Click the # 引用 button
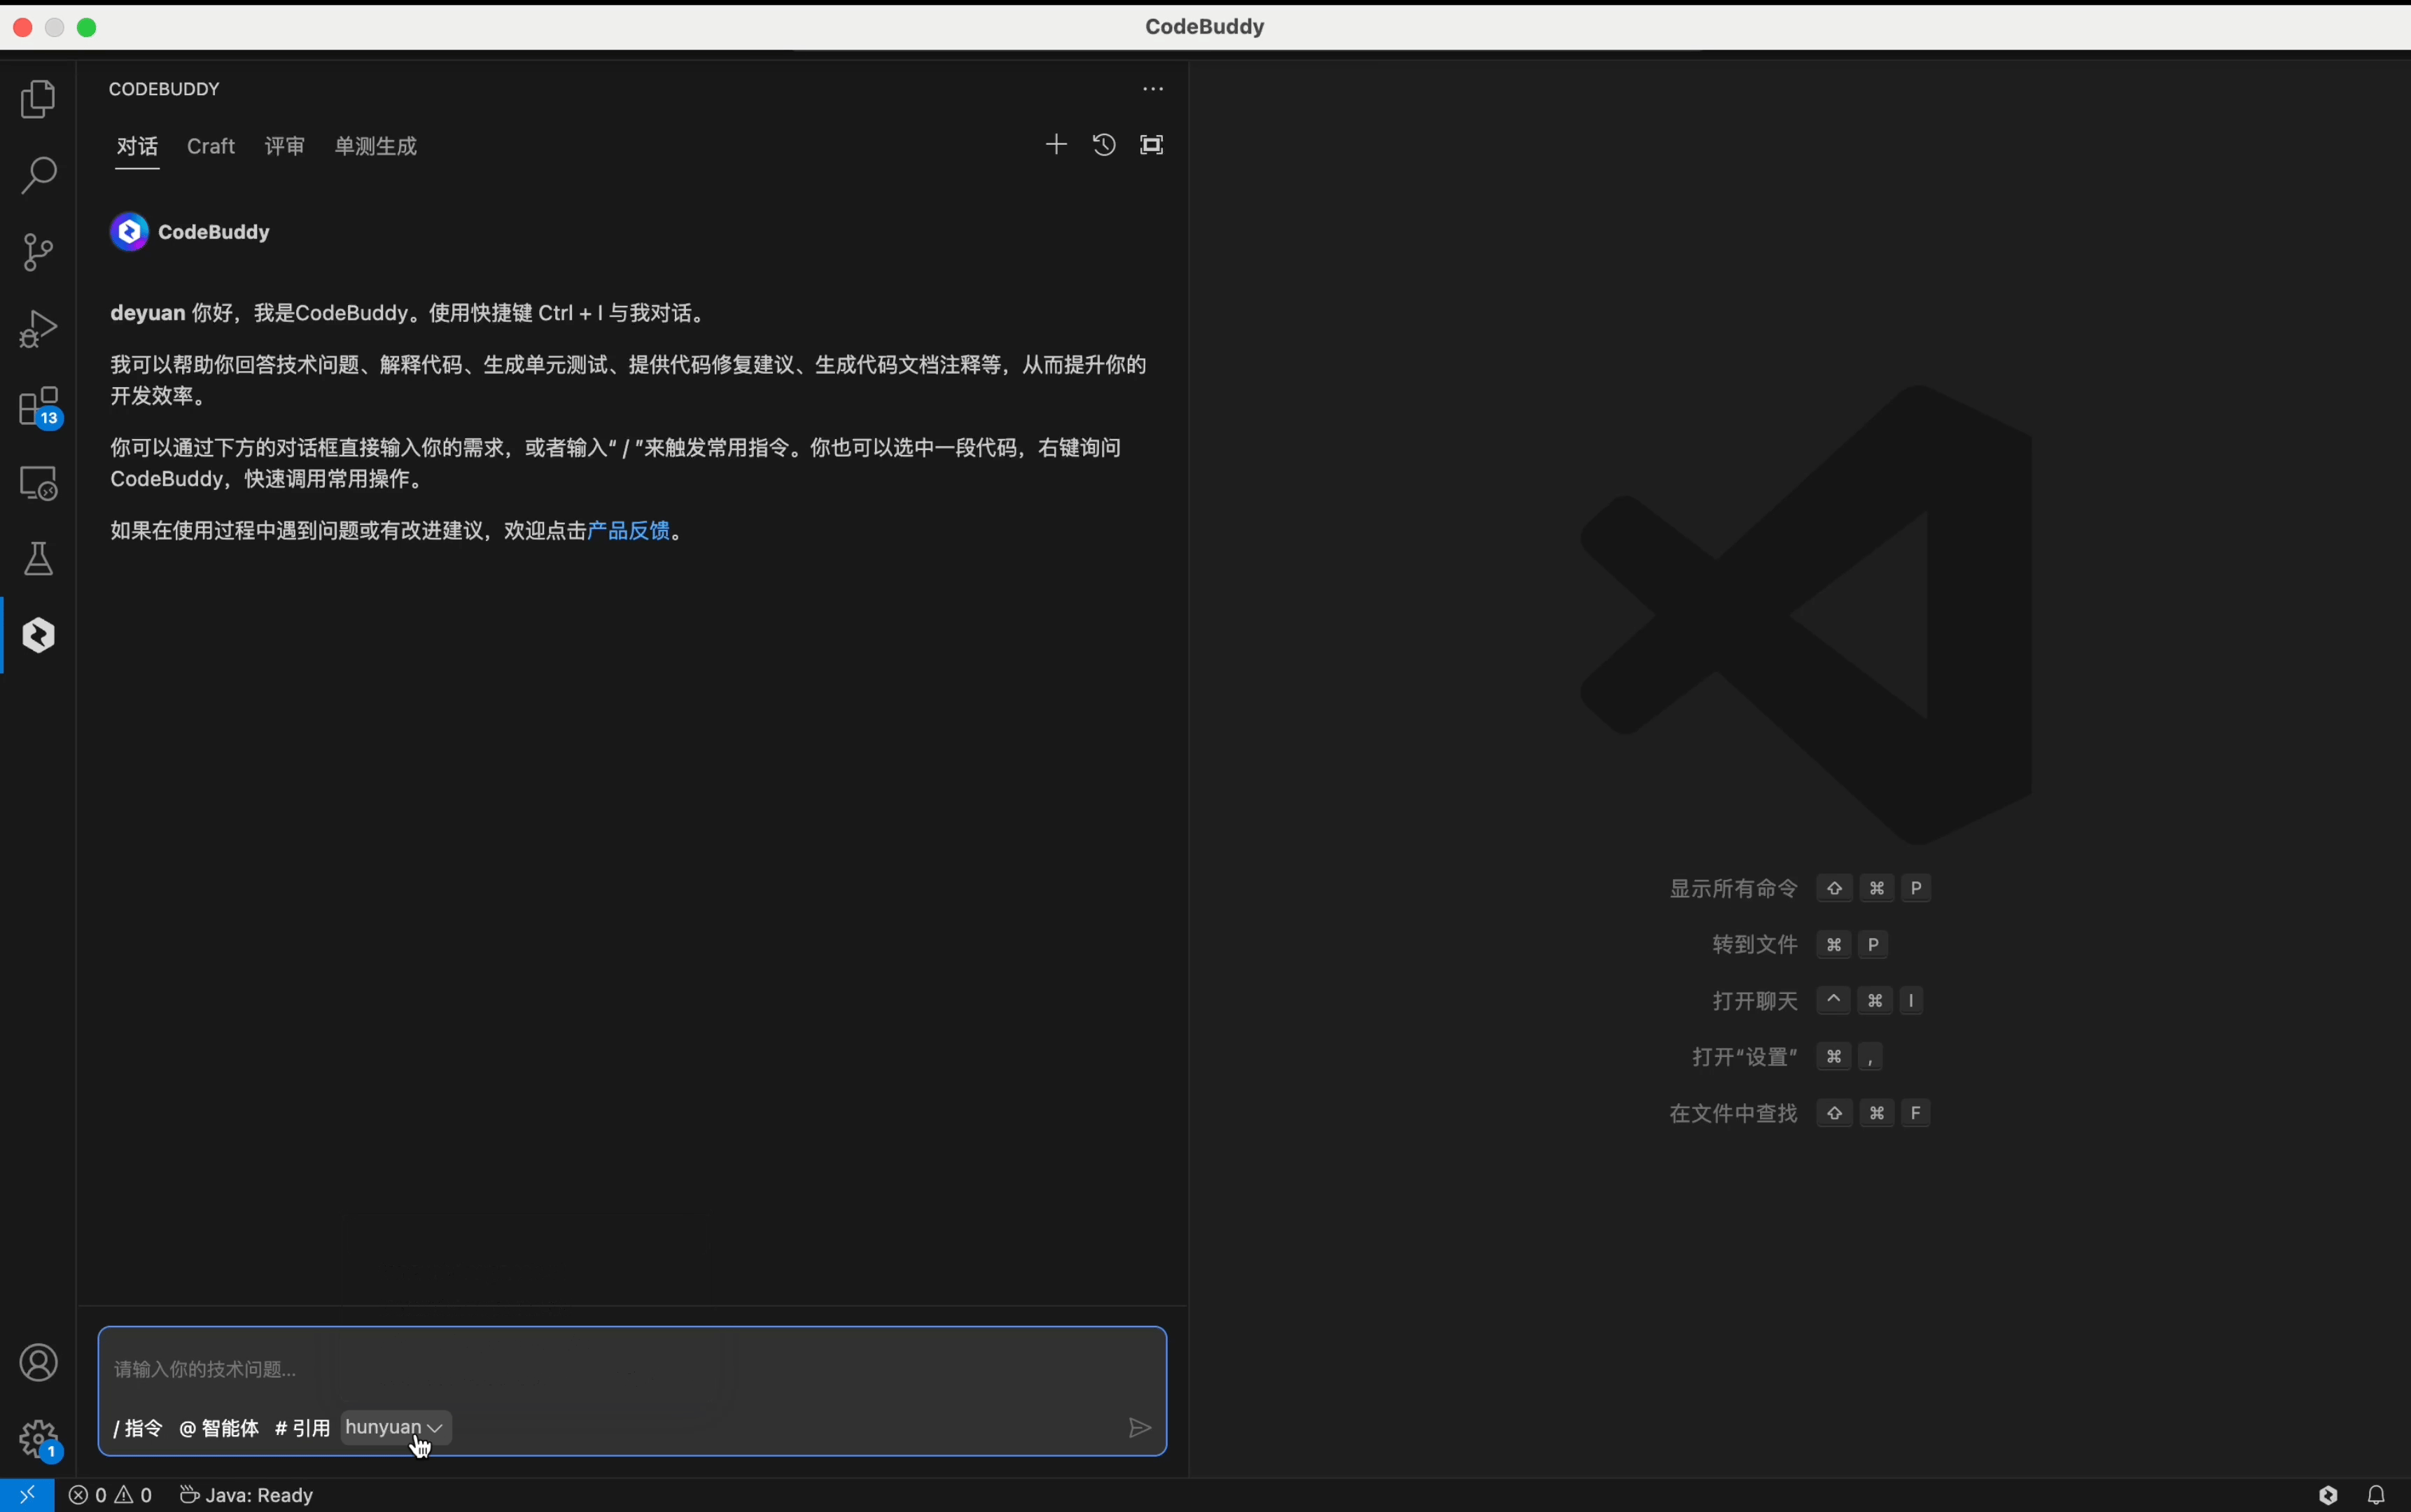Image resolution: width=2411 pixels, height=1512 pixels. click(x=302, y=1428)
